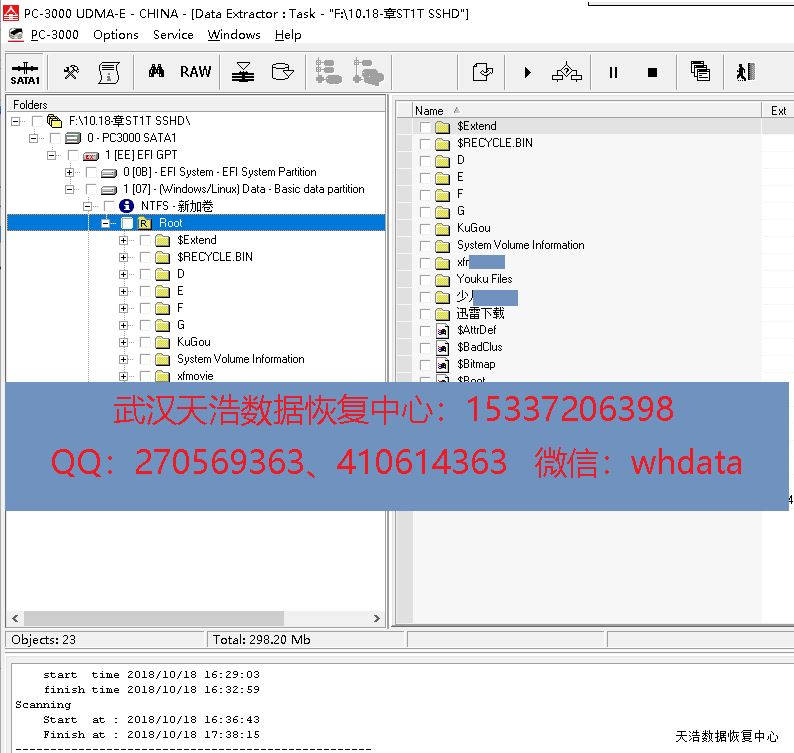Stop the task with the square button

pyautogui.click(x=652, y=73)
